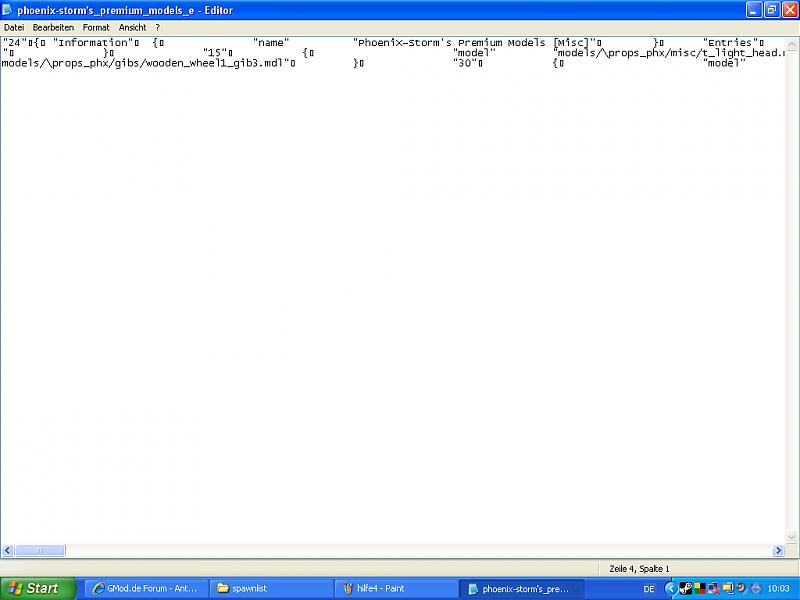The height and width of the screenshot is (600, 800).
Task: Click the DE language indicator
Action: tap(649, 588)
